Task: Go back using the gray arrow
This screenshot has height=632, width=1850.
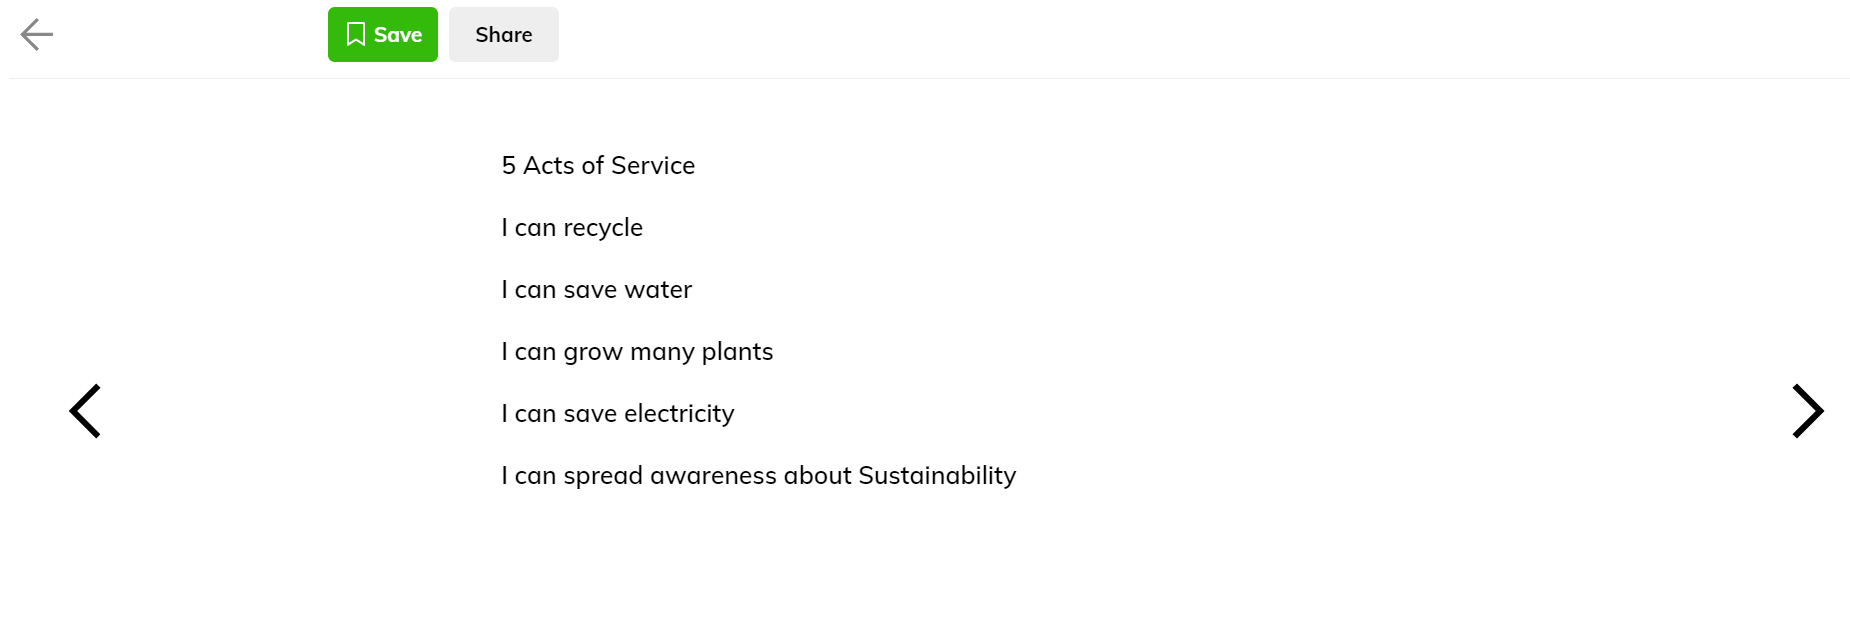Action: [x=37, y=35]
